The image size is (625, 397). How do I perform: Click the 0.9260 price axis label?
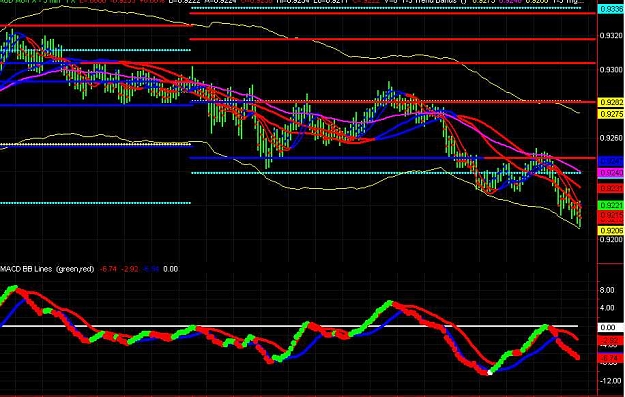point(611,138)
